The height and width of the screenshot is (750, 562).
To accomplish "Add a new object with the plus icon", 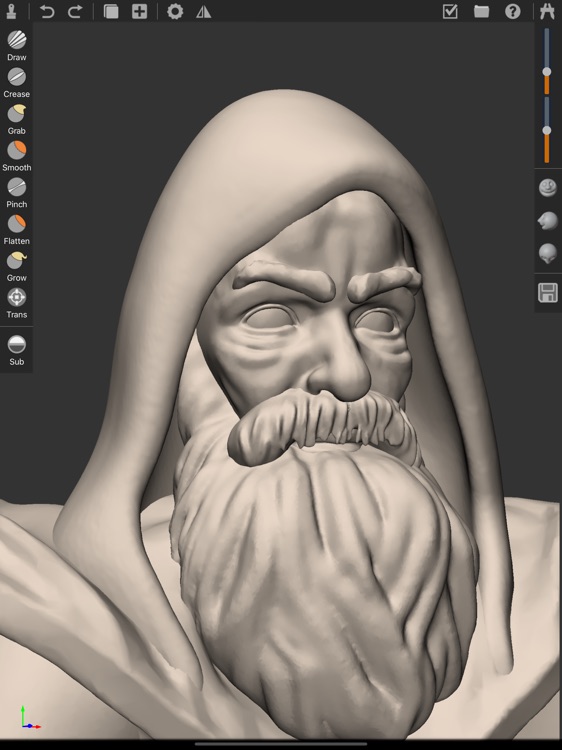I will tap(139, 11).
